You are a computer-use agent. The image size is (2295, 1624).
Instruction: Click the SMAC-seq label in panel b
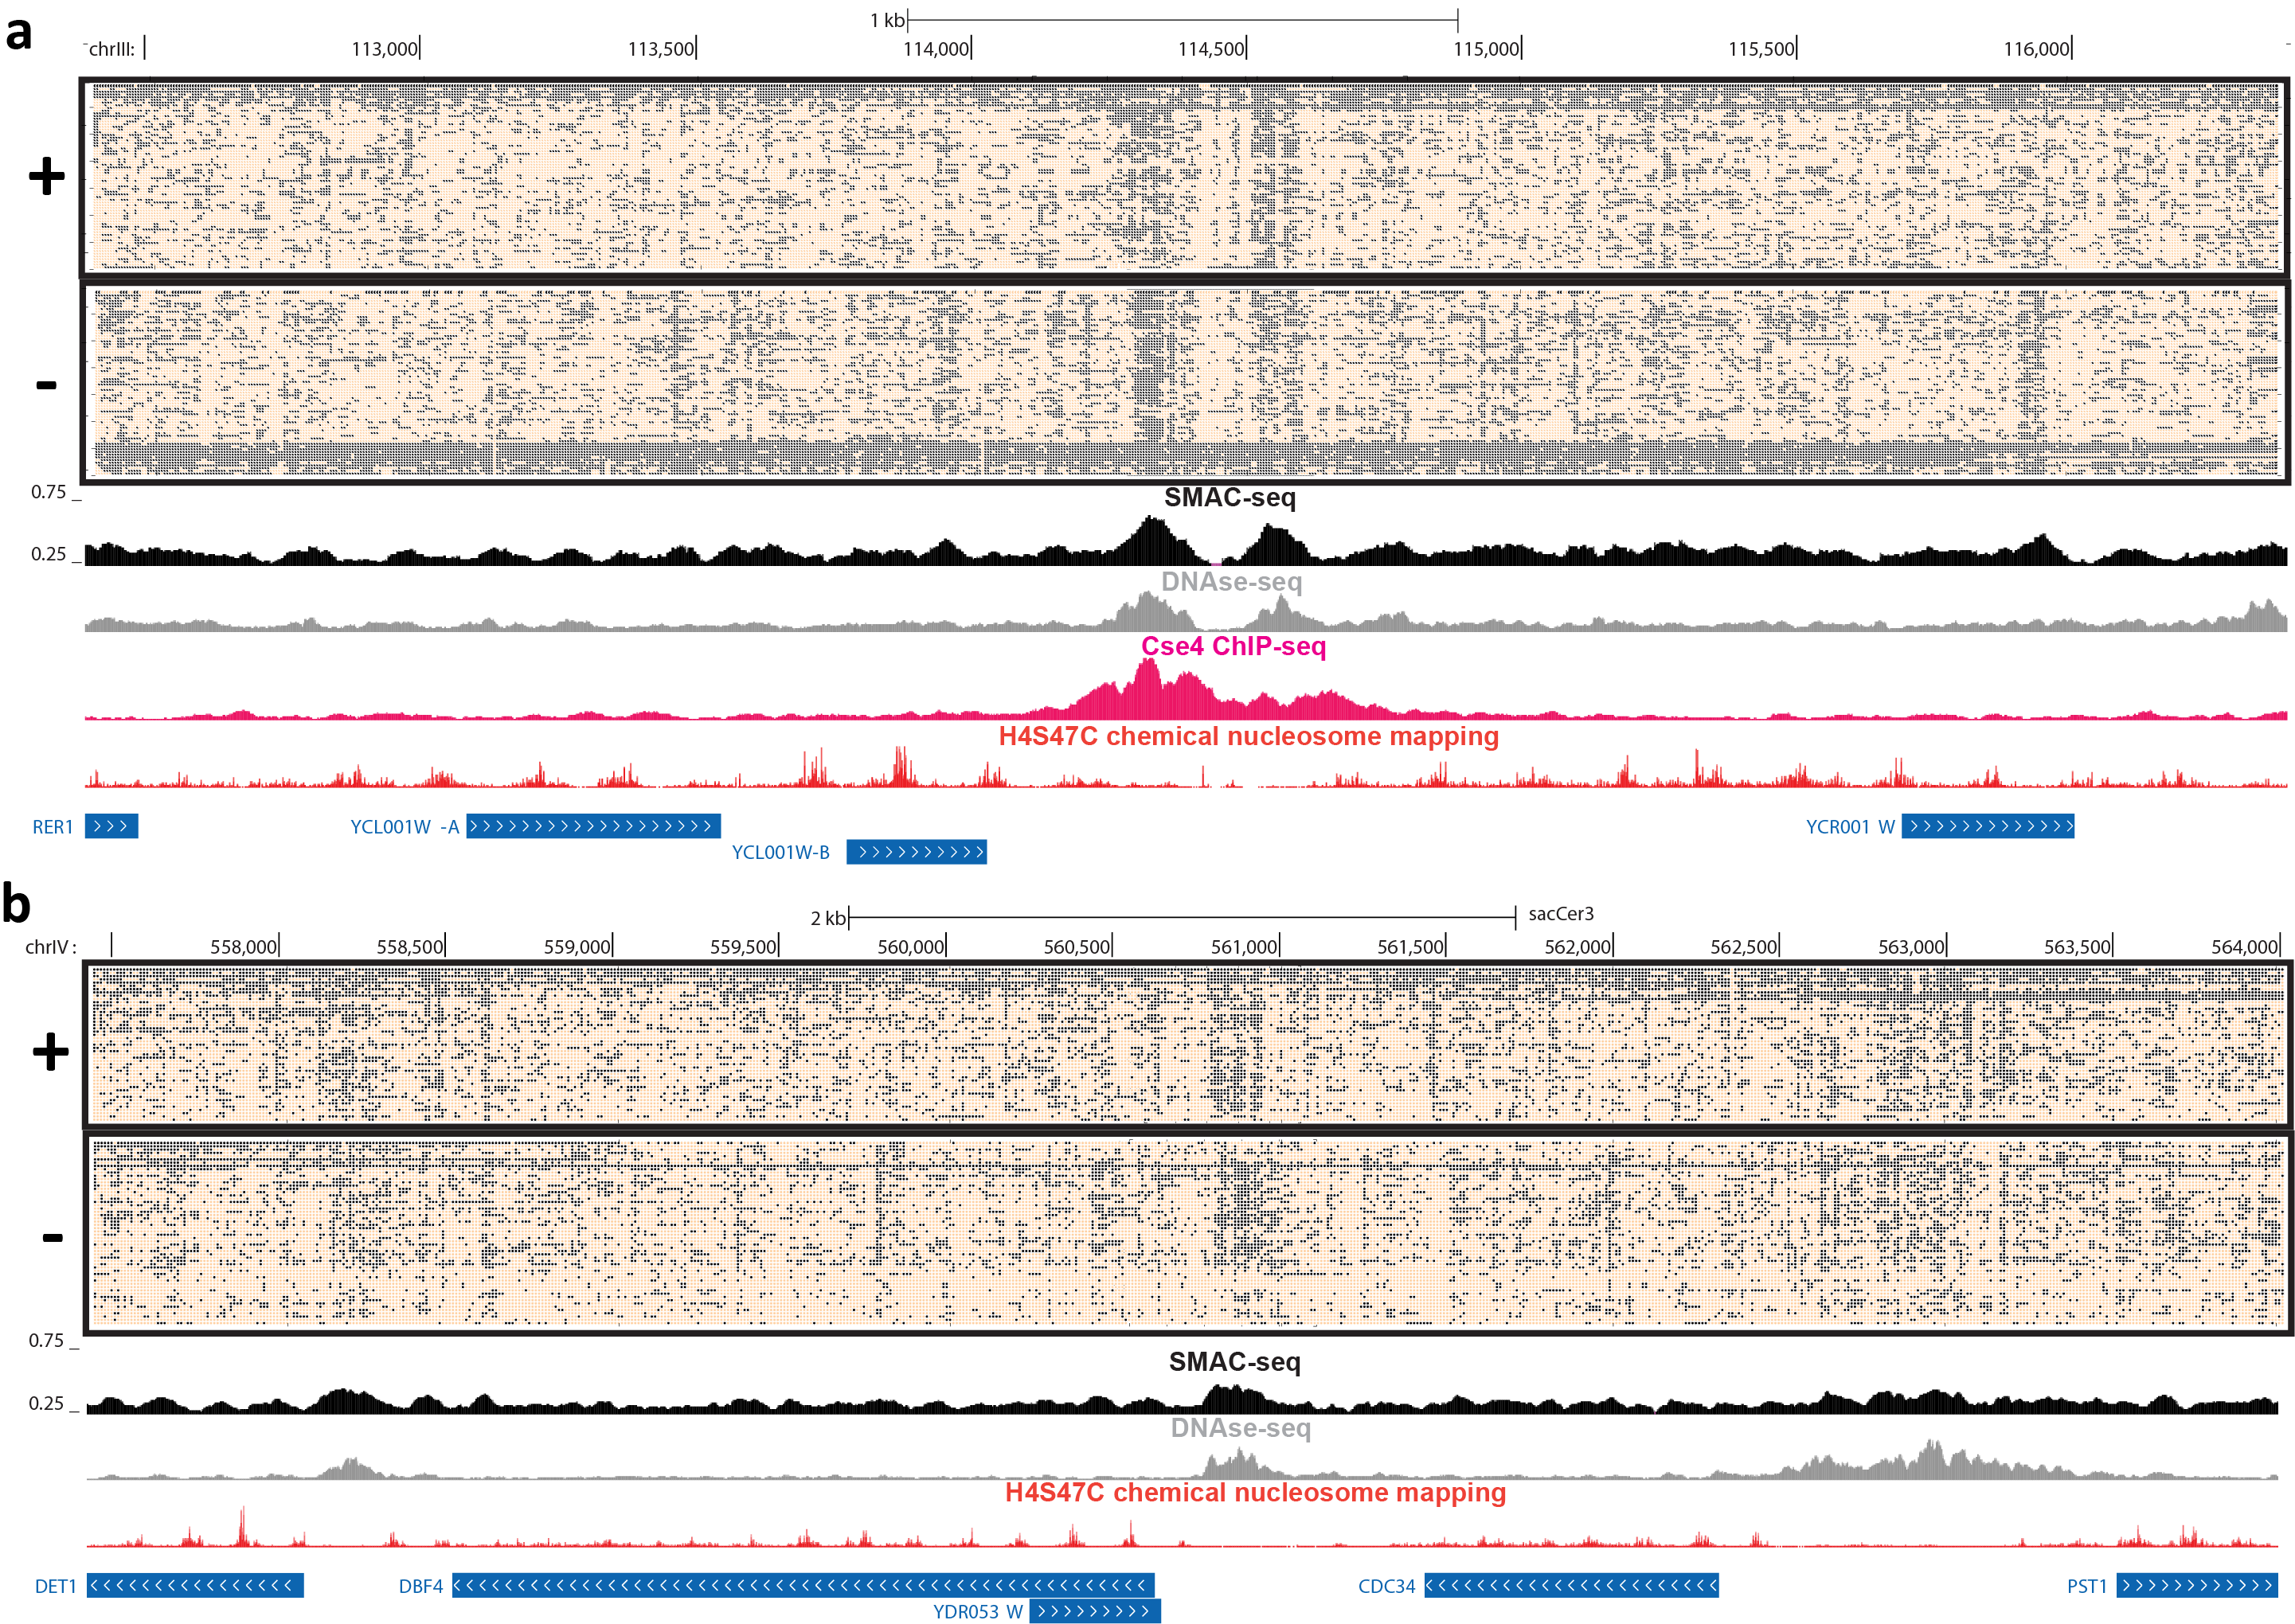pos(1235,1362)
